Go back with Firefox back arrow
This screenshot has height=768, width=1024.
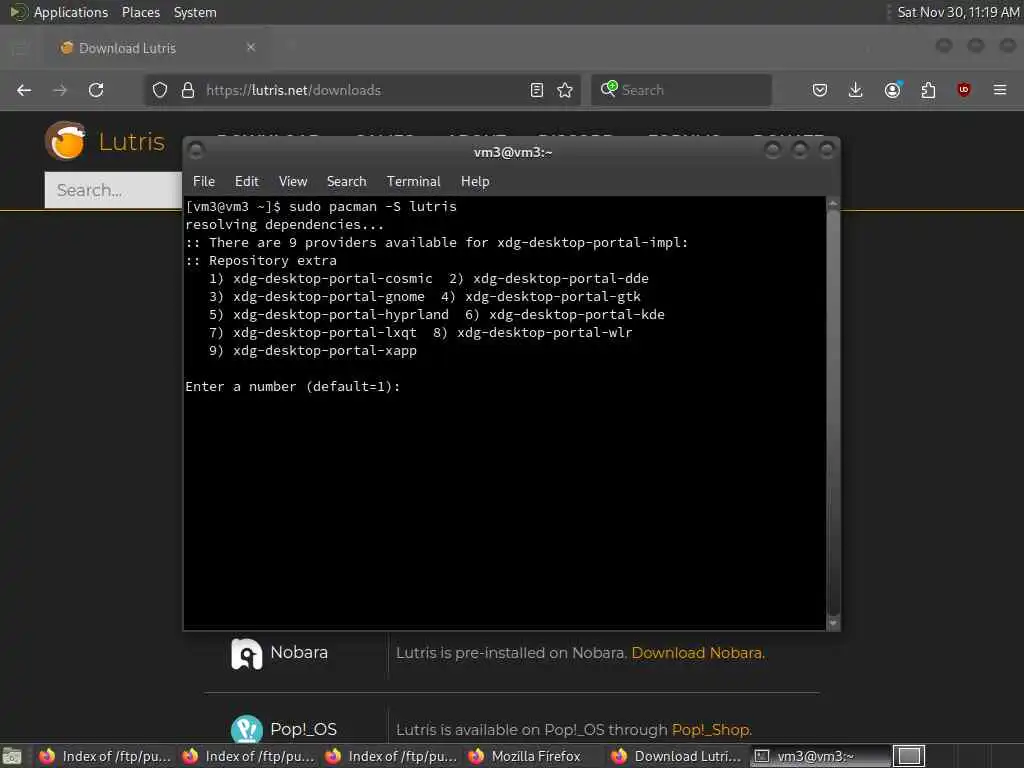pyautogui.click(x=24, y=90)
